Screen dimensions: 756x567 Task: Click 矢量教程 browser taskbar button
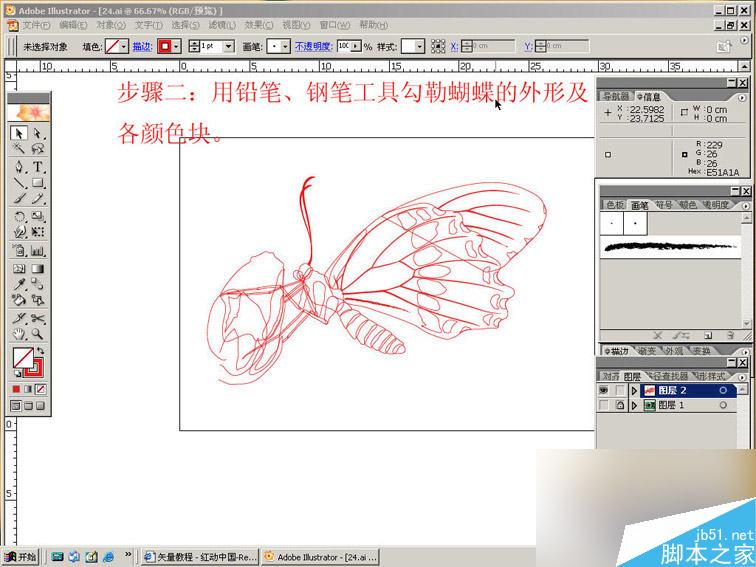click(x=200, y=557)
